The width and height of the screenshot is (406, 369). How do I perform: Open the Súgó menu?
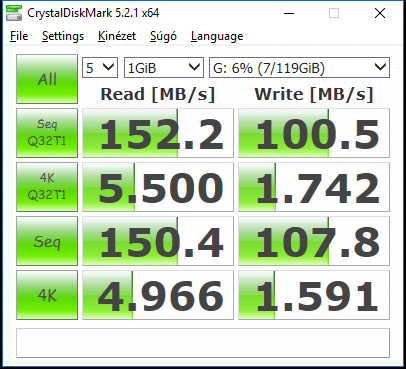(163, 36)
